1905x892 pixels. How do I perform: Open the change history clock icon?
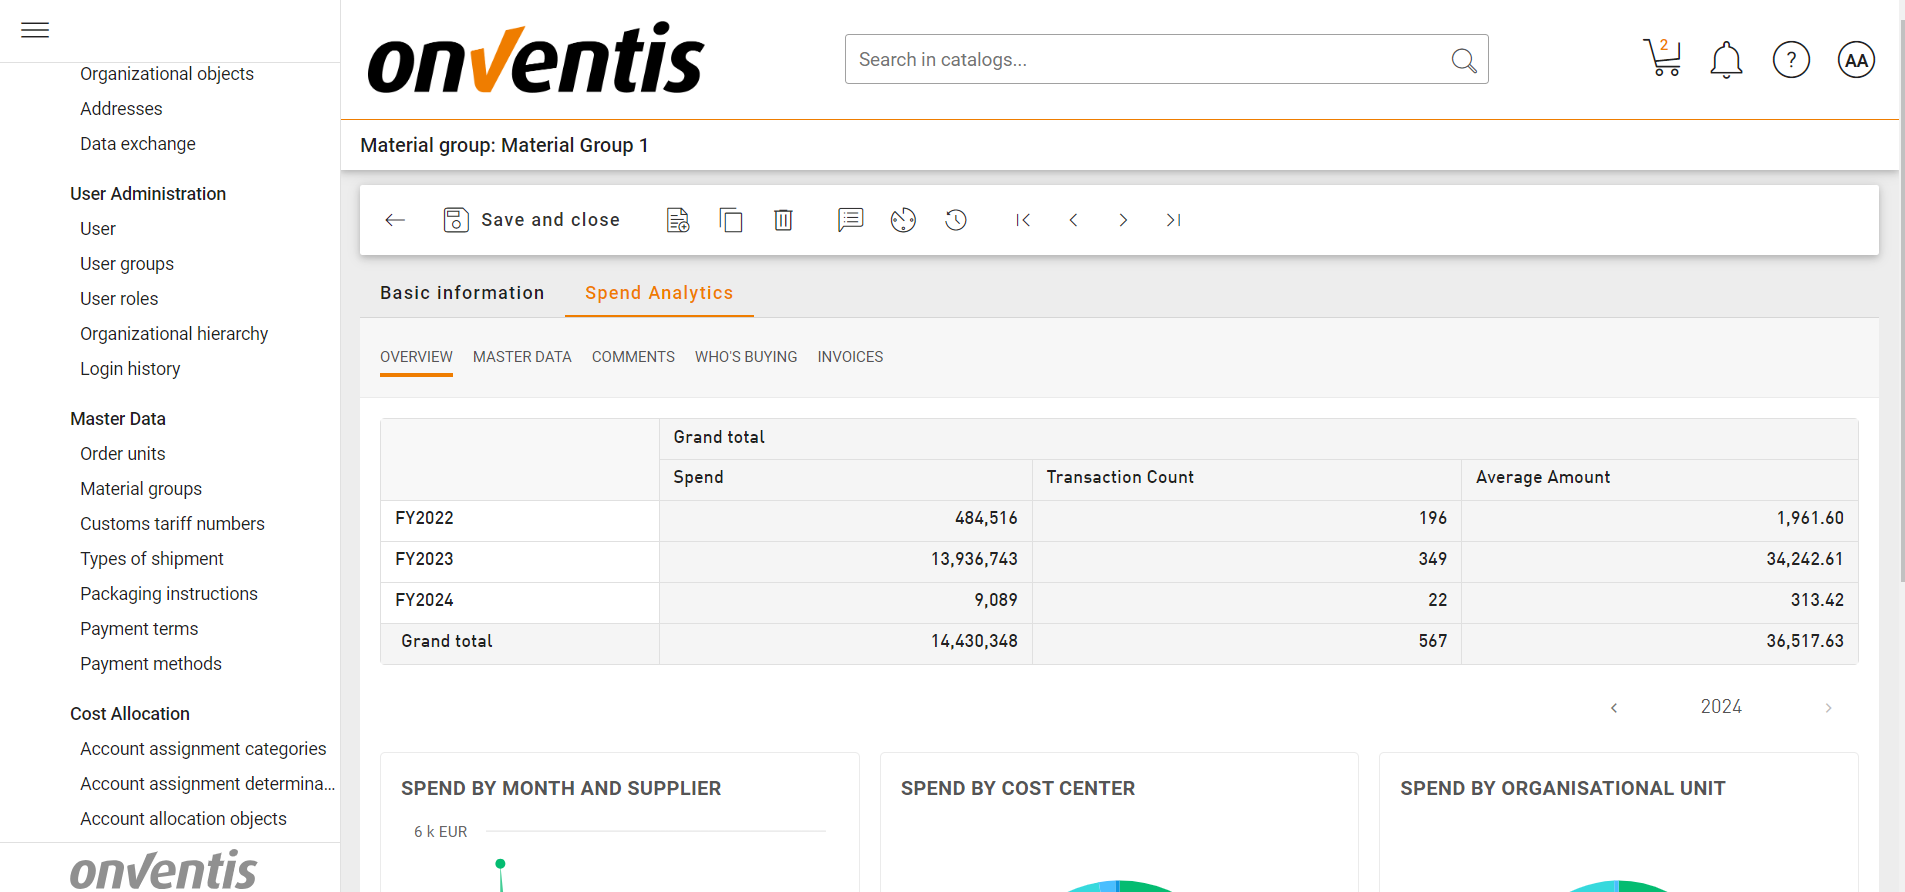[x=956, y=220]
